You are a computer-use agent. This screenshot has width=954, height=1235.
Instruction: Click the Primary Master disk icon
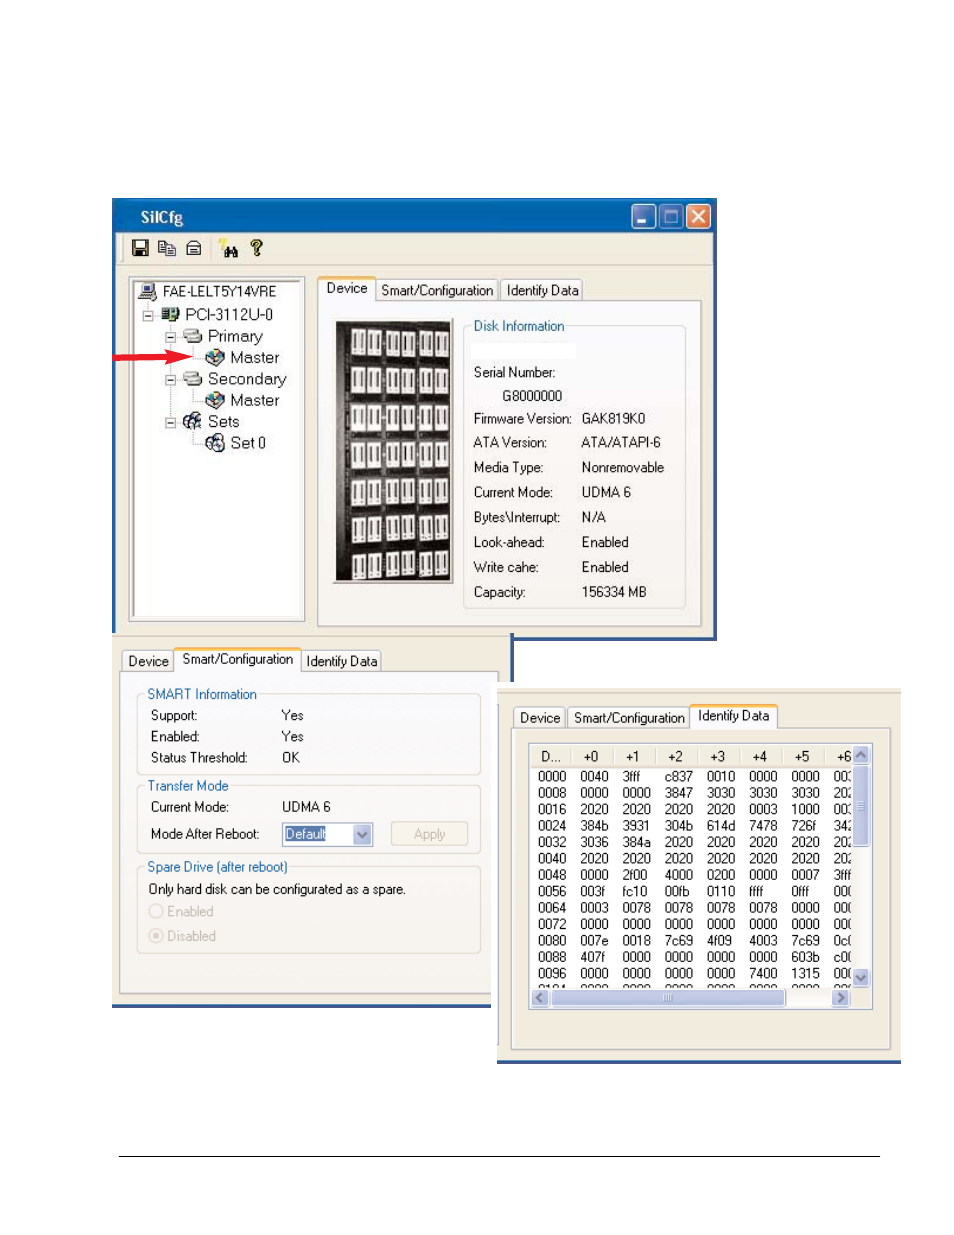point(215,357)
